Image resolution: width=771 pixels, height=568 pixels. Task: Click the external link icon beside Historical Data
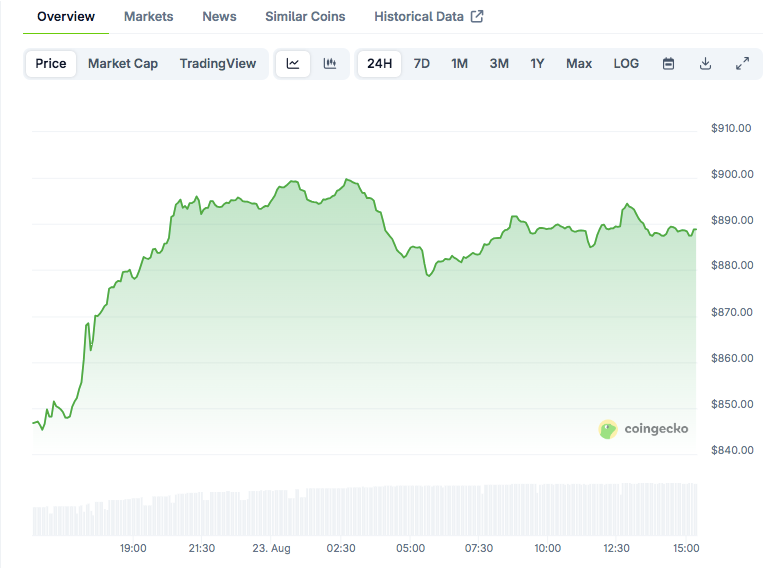pos(477,16)
